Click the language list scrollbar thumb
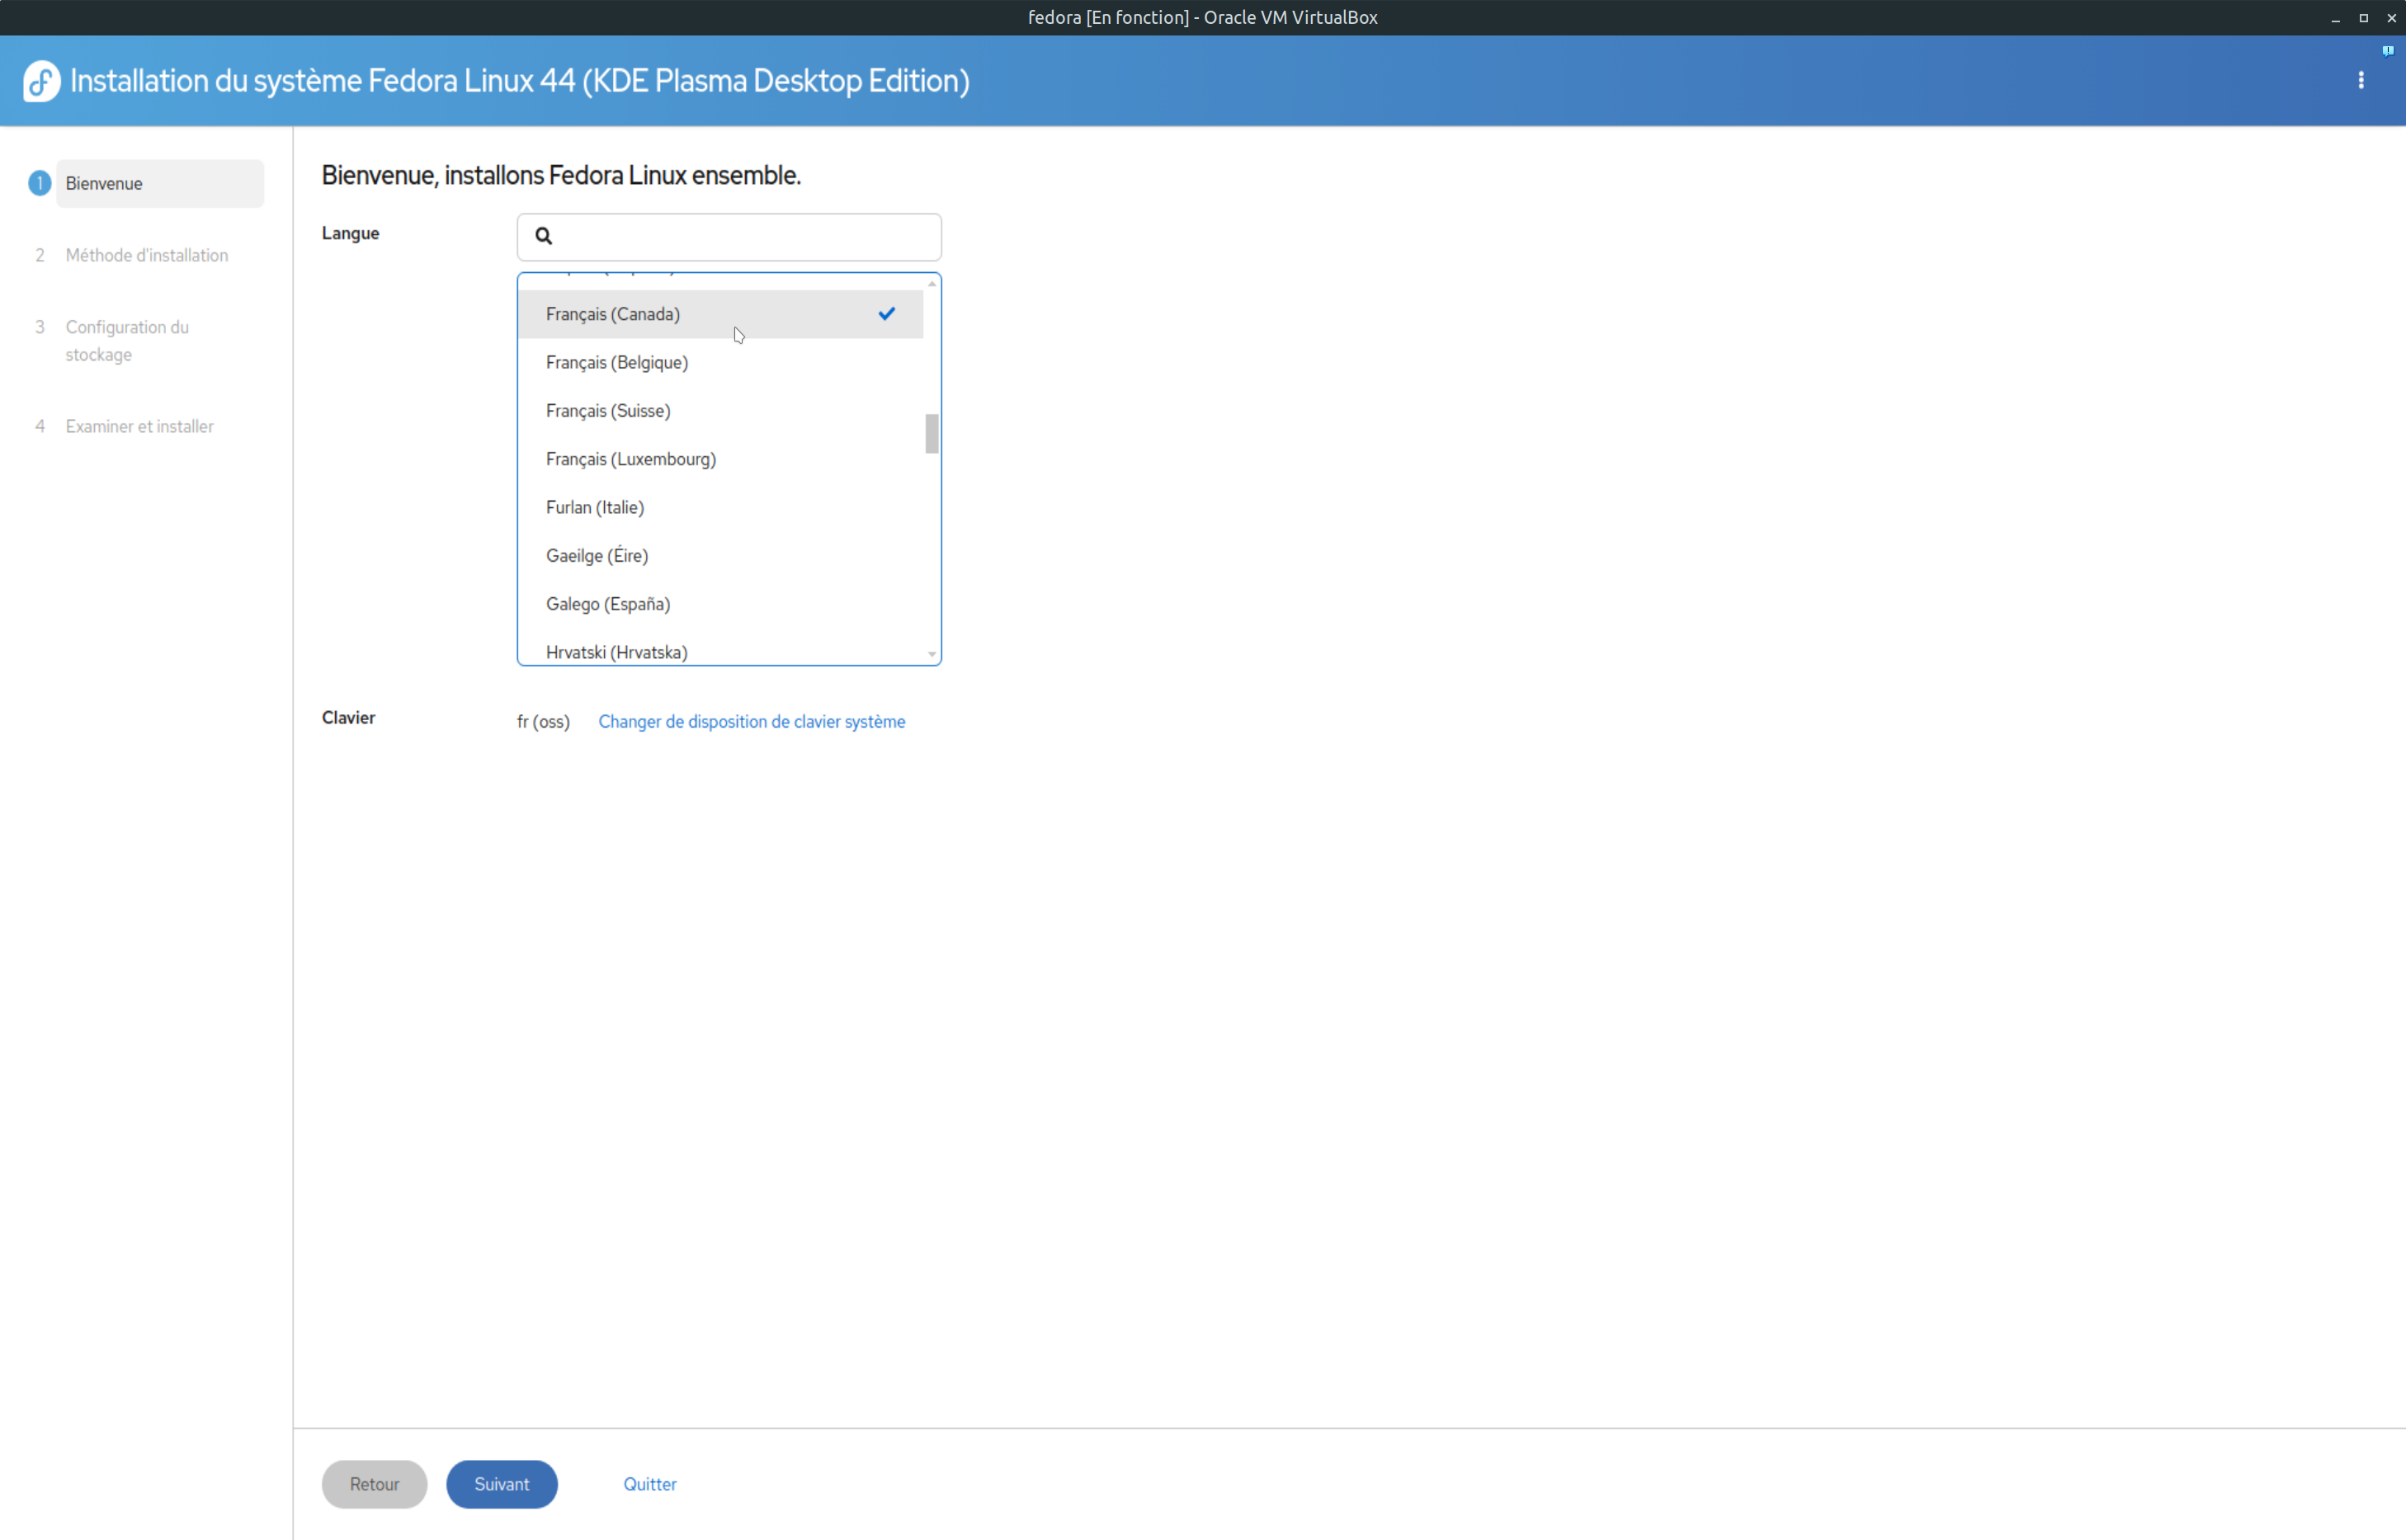This screenshot has height=1540, width=2406. [x=932, y=434]
